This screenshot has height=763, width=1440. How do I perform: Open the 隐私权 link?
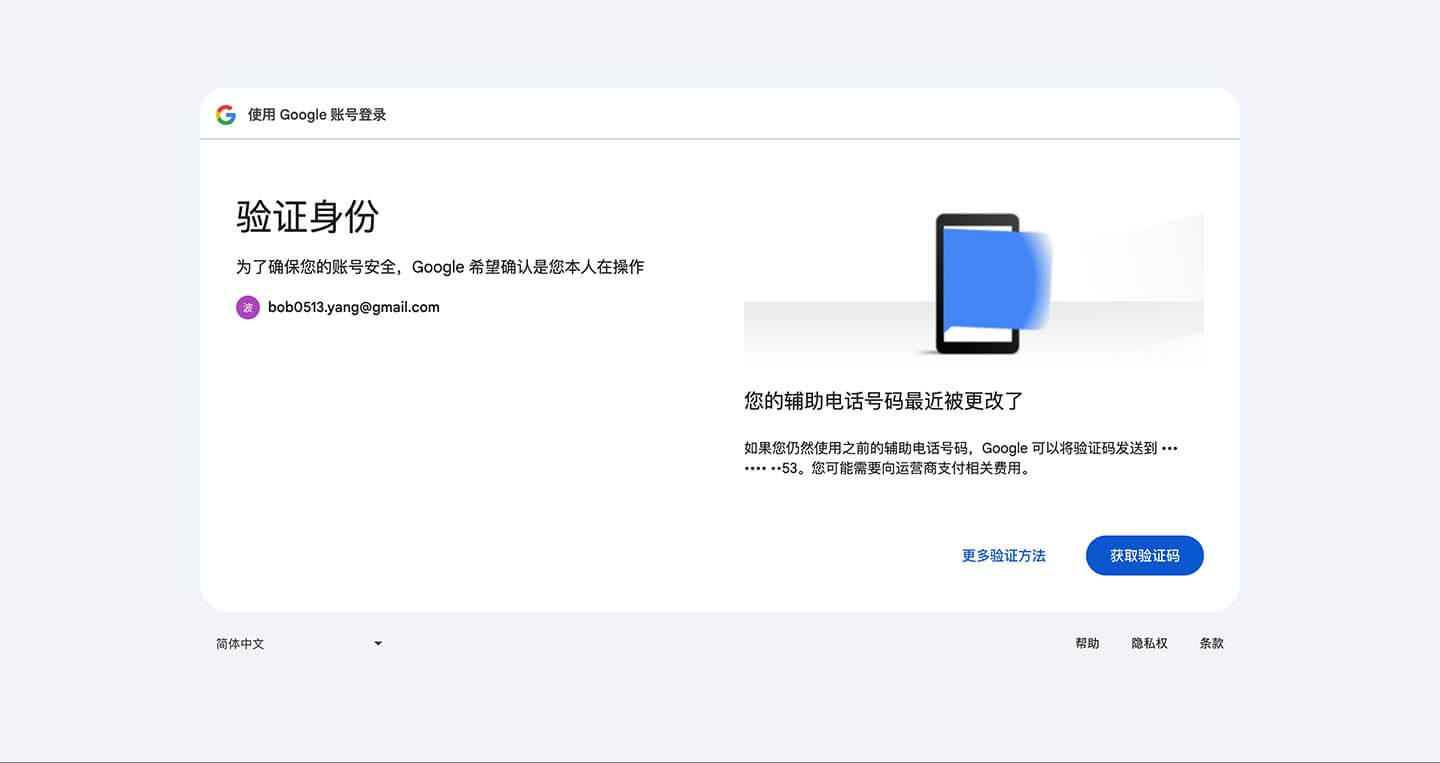pyautogui.click(x=1149, y=644)
